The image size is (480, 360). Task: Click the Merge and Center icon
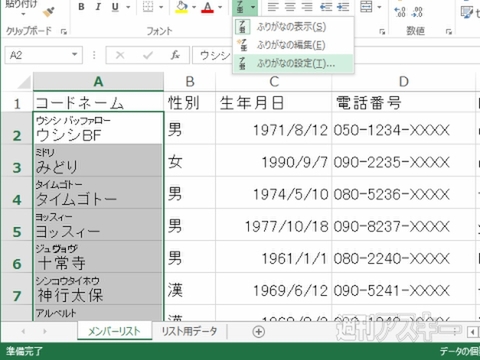pyautogui.click(x=366, y=7)
